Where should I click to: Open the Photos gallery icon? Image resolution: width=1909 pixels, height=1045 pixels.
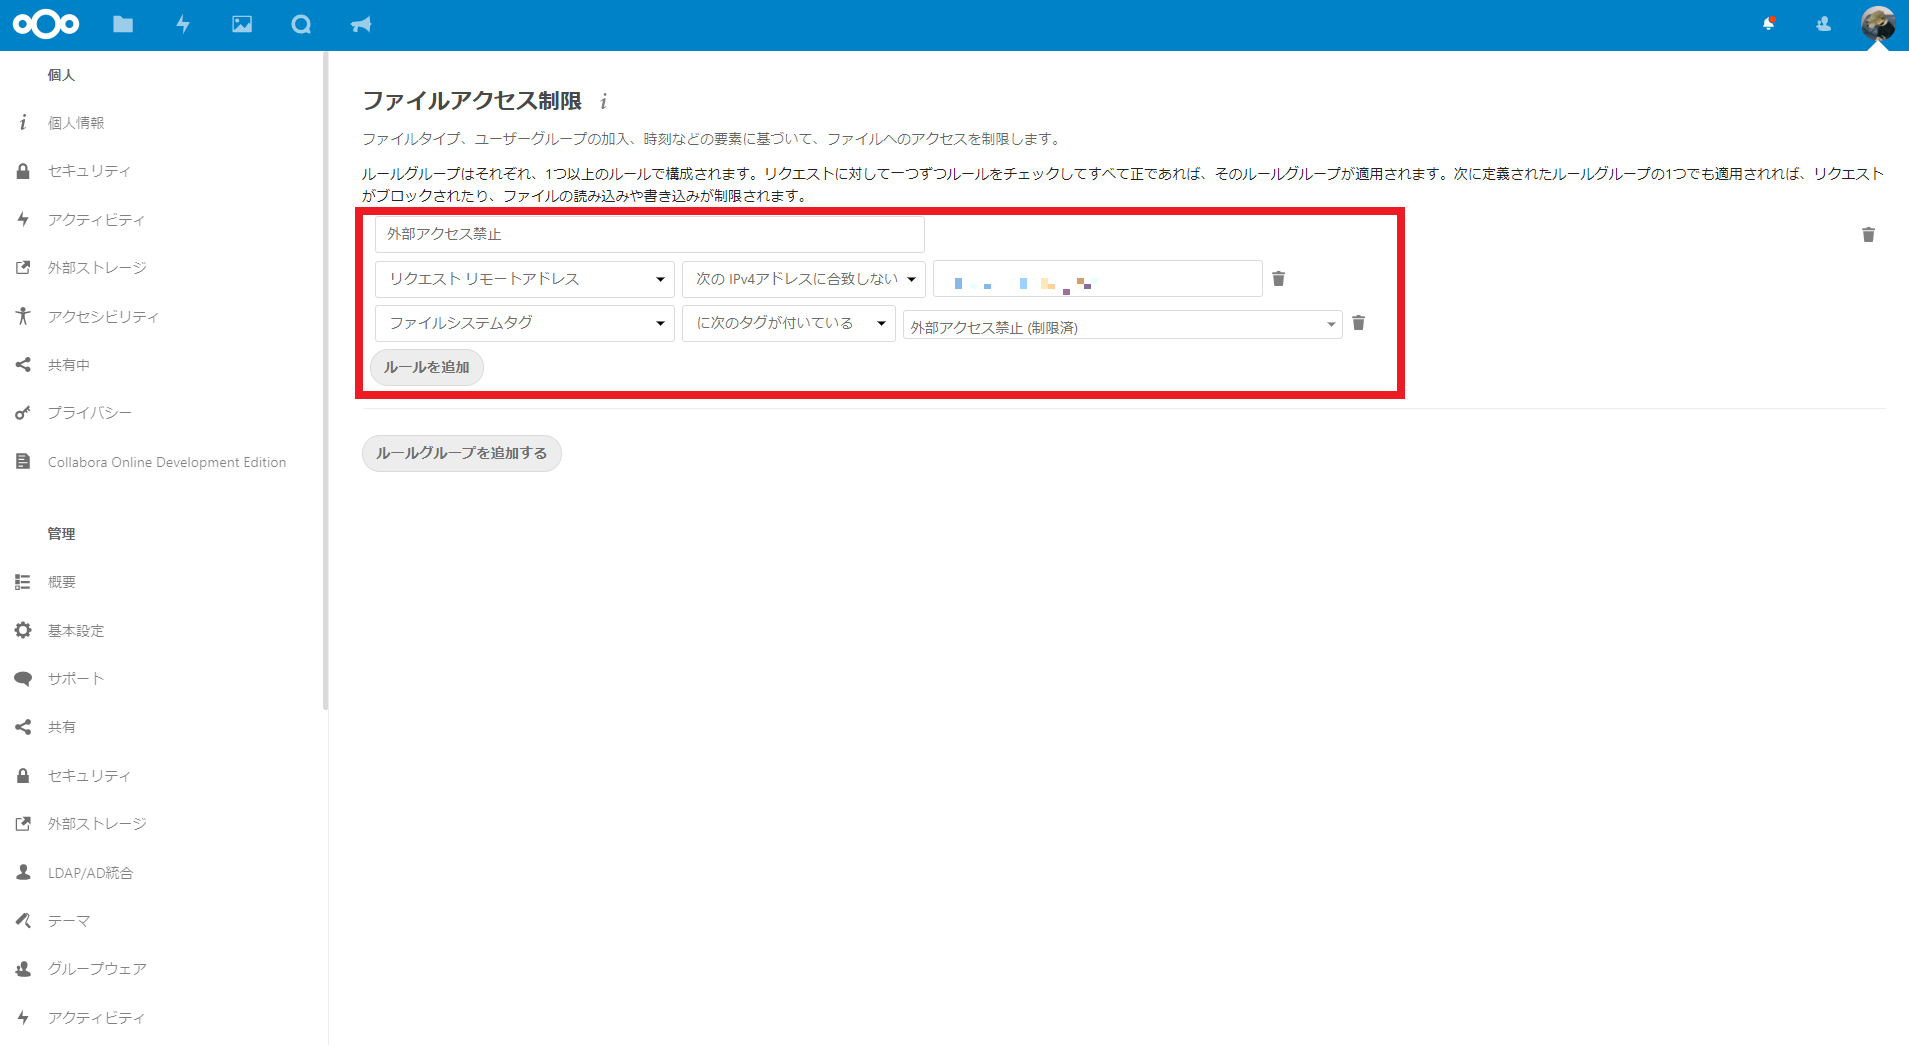242,24
